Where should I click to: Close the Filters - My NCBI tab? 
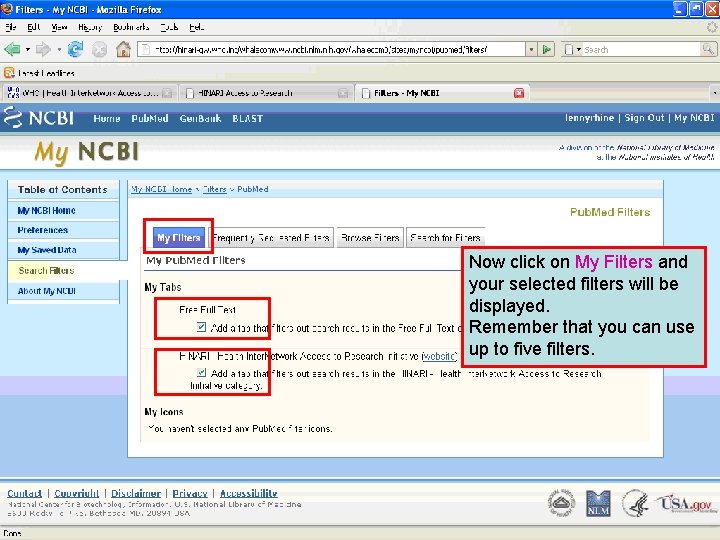pyautogui.click(x=519, y=93)
